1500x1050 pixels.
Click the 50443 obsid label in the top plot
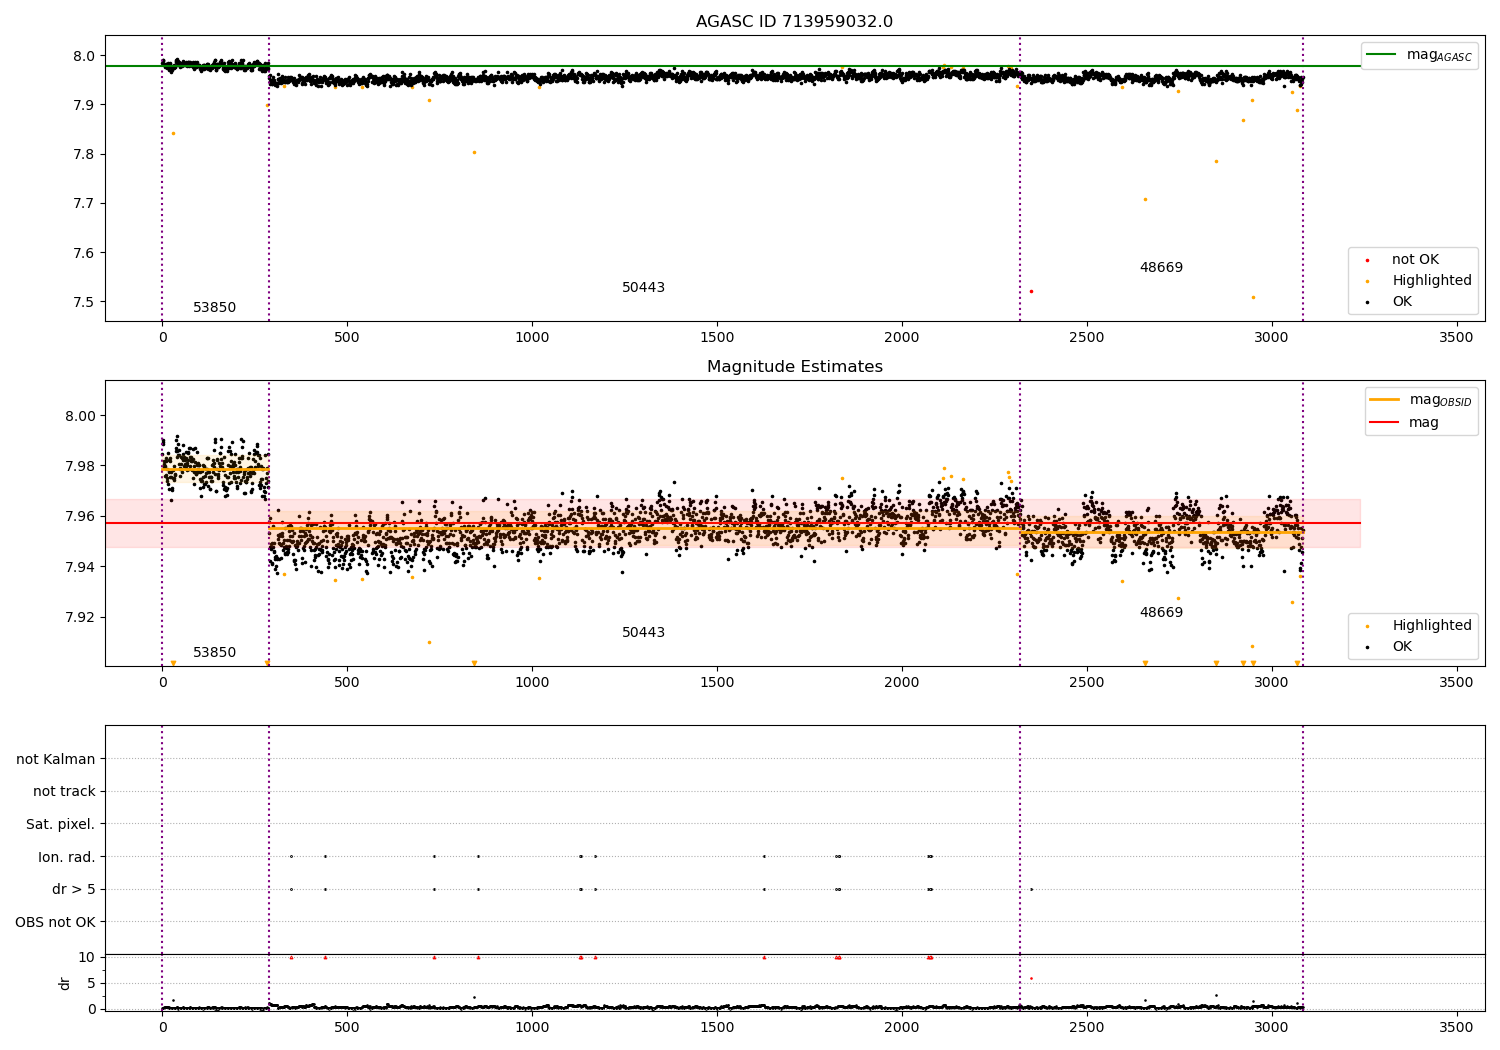[x=643, y=288]
